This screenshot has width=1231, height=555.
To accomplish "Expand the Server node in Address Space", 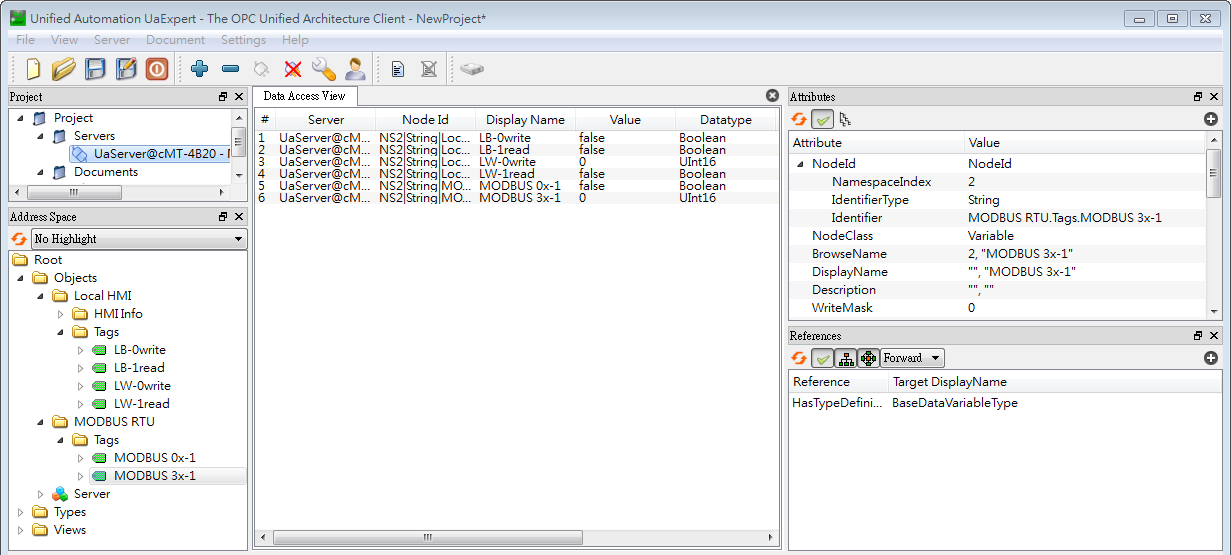I will click(40, 494).
